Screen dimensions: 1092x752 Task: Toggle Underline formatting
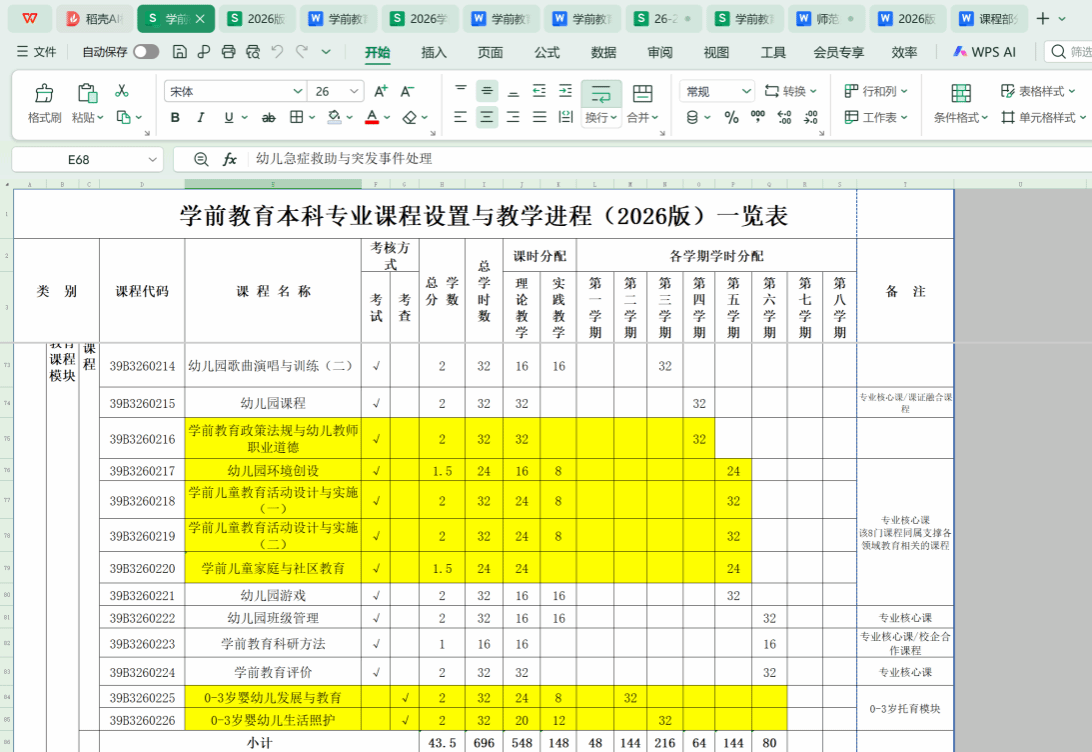coord(228,118)
